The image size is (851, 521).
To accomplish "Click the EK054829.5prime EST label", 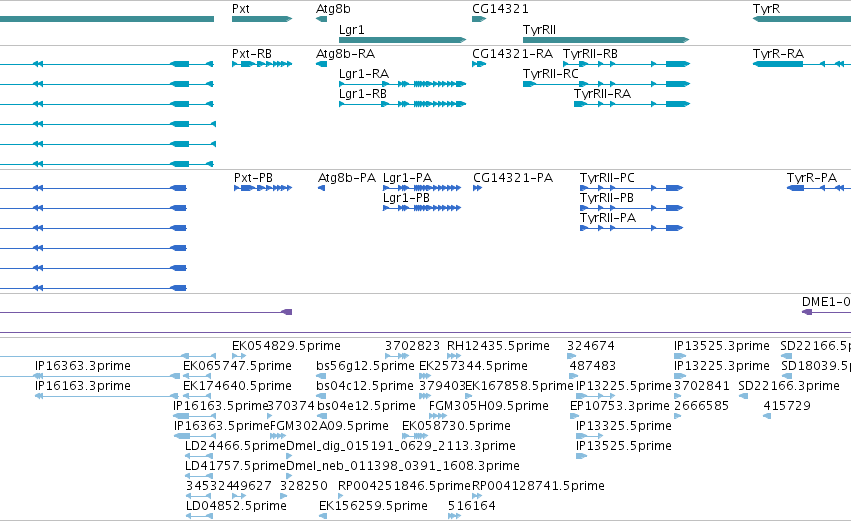I will click(x=286, y=346).
